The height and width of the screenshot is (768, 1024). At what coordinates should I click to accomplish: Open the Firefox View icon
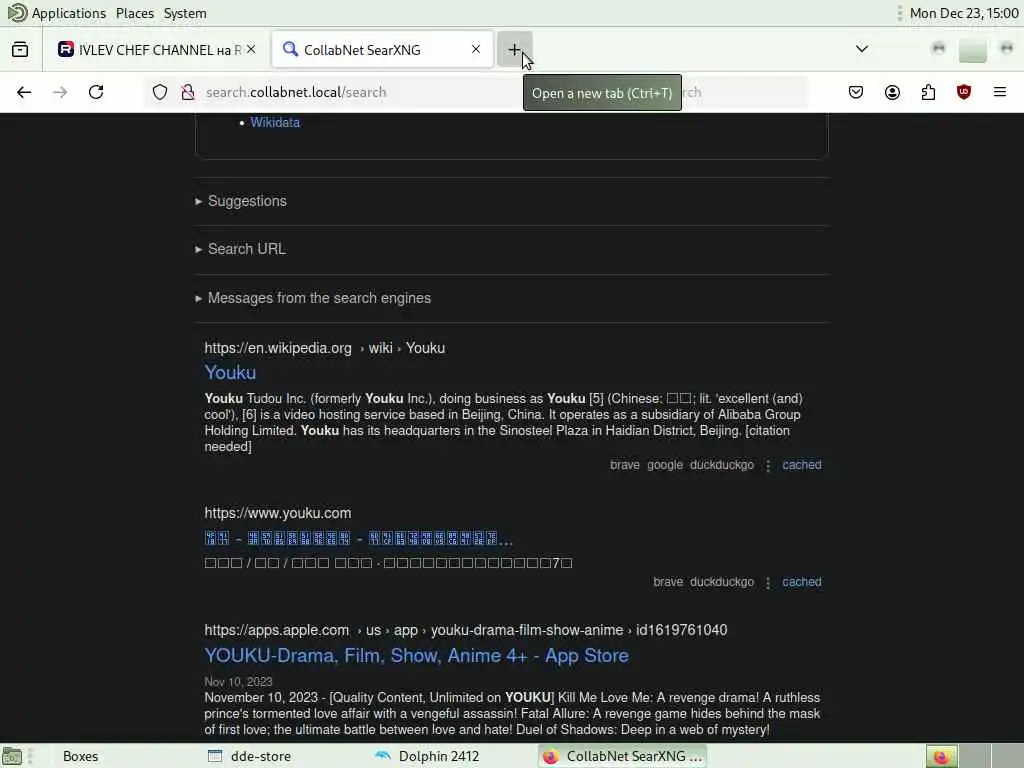[x=20, y=50]
